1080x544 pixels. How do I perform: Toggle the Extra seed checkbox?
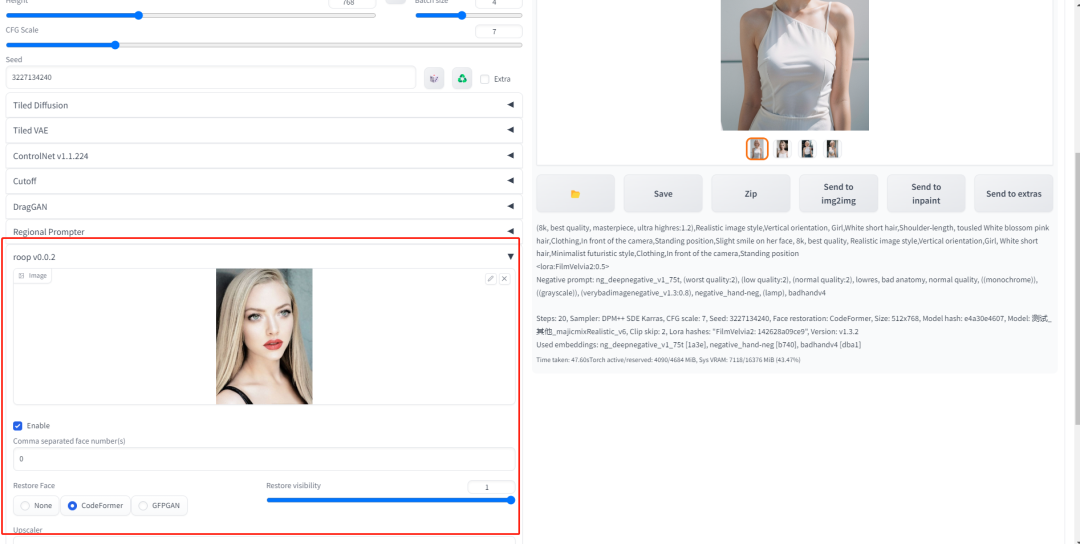point(485,79)
